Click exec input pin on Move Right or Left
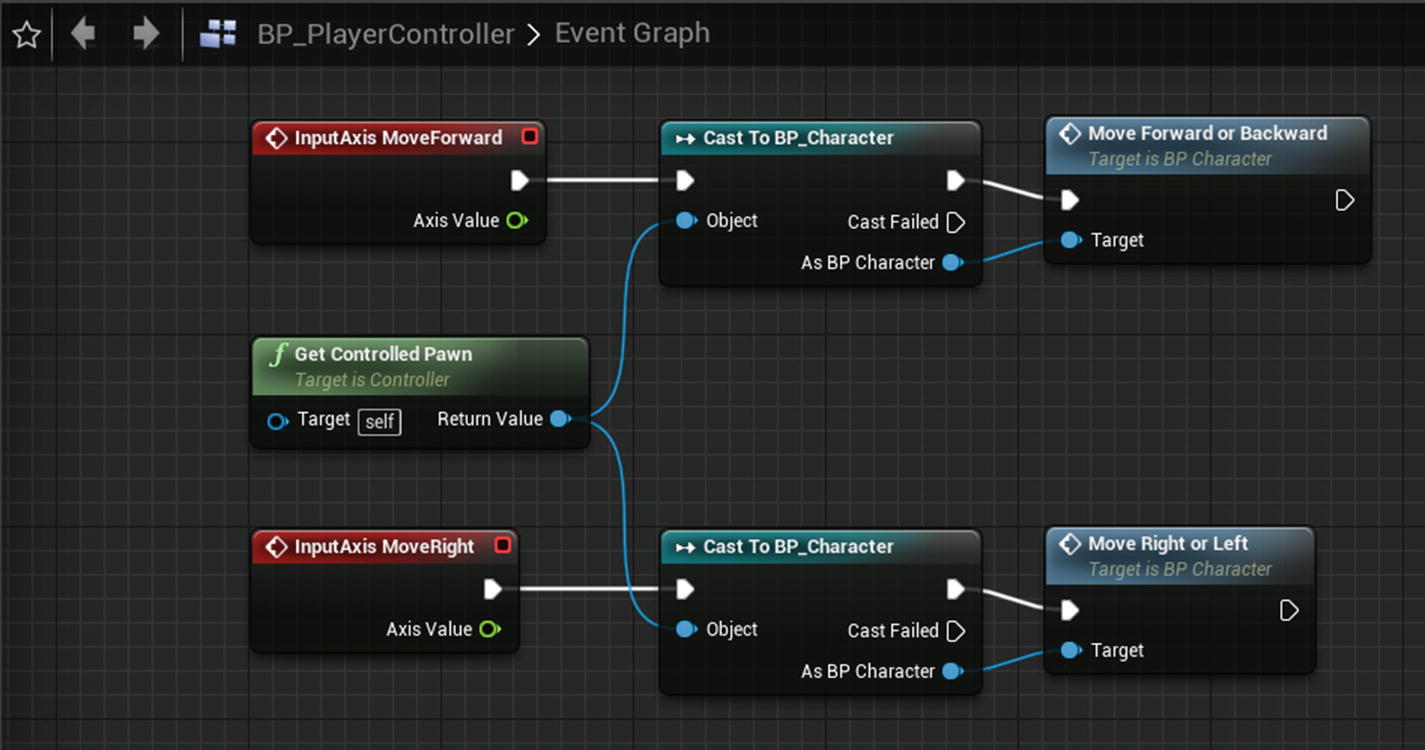 1070,609
